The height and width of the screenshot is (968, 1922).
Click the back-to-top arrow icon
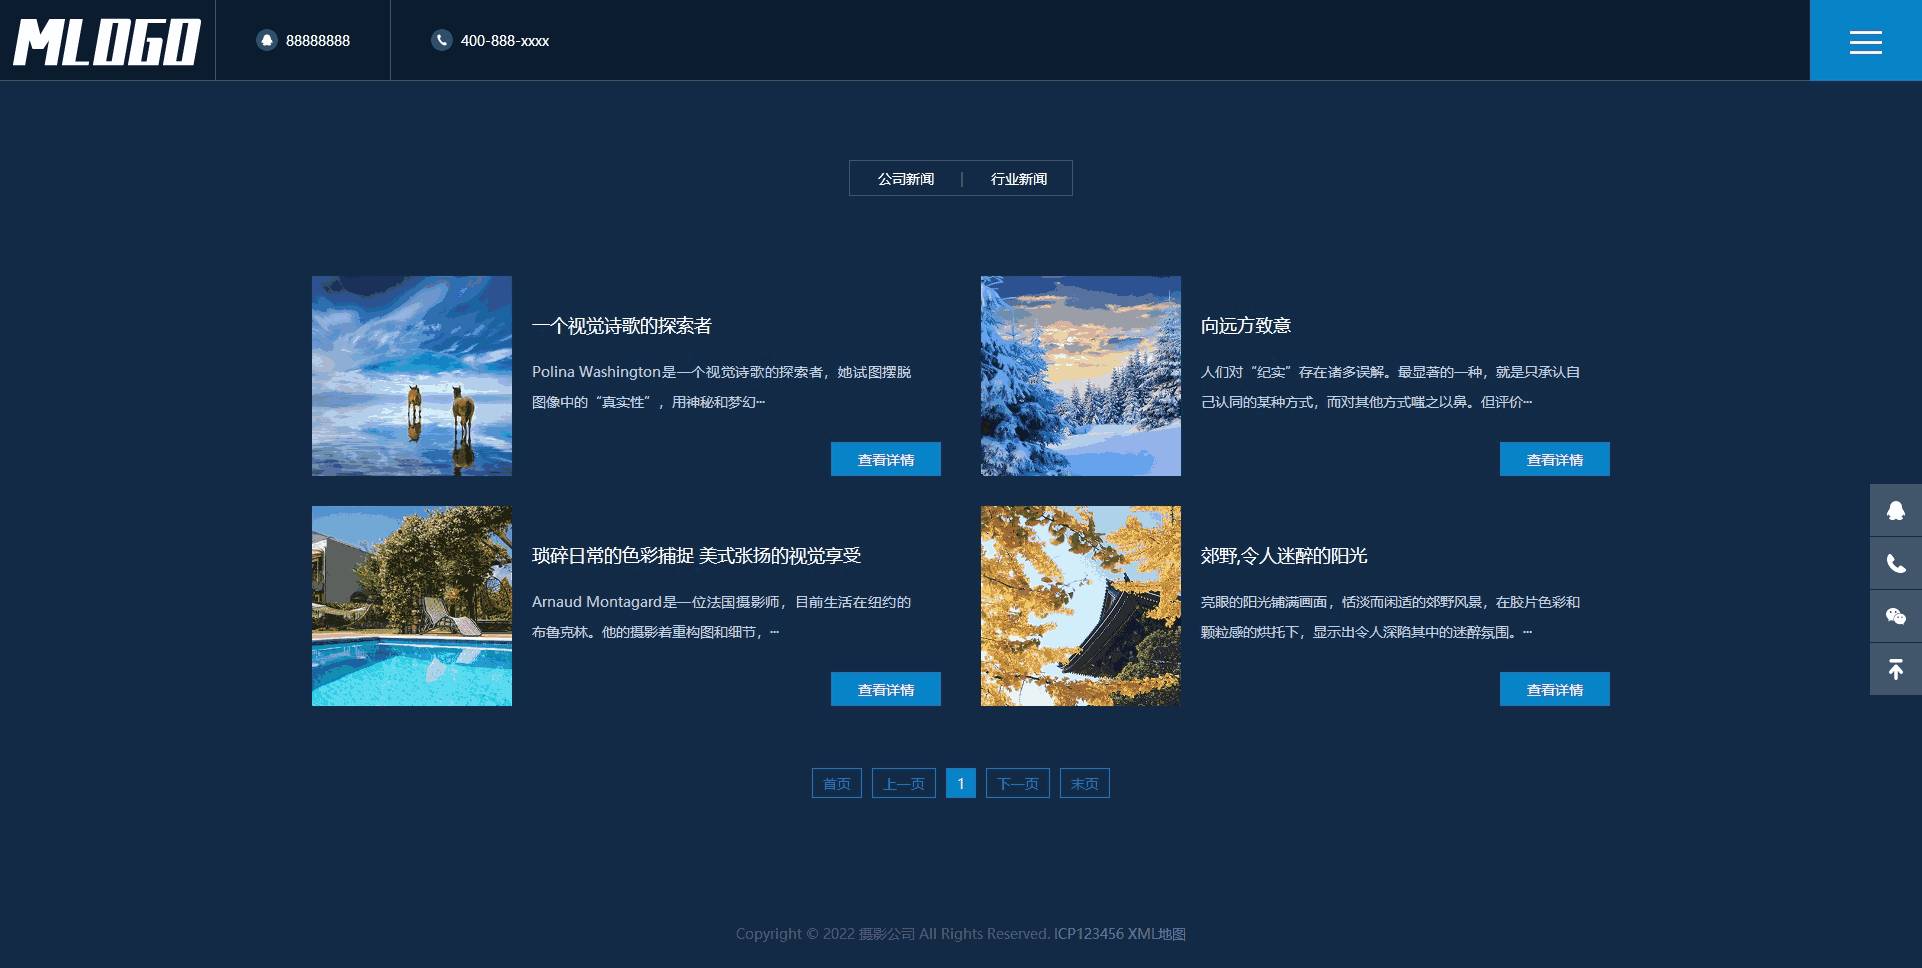(1895, 669)
